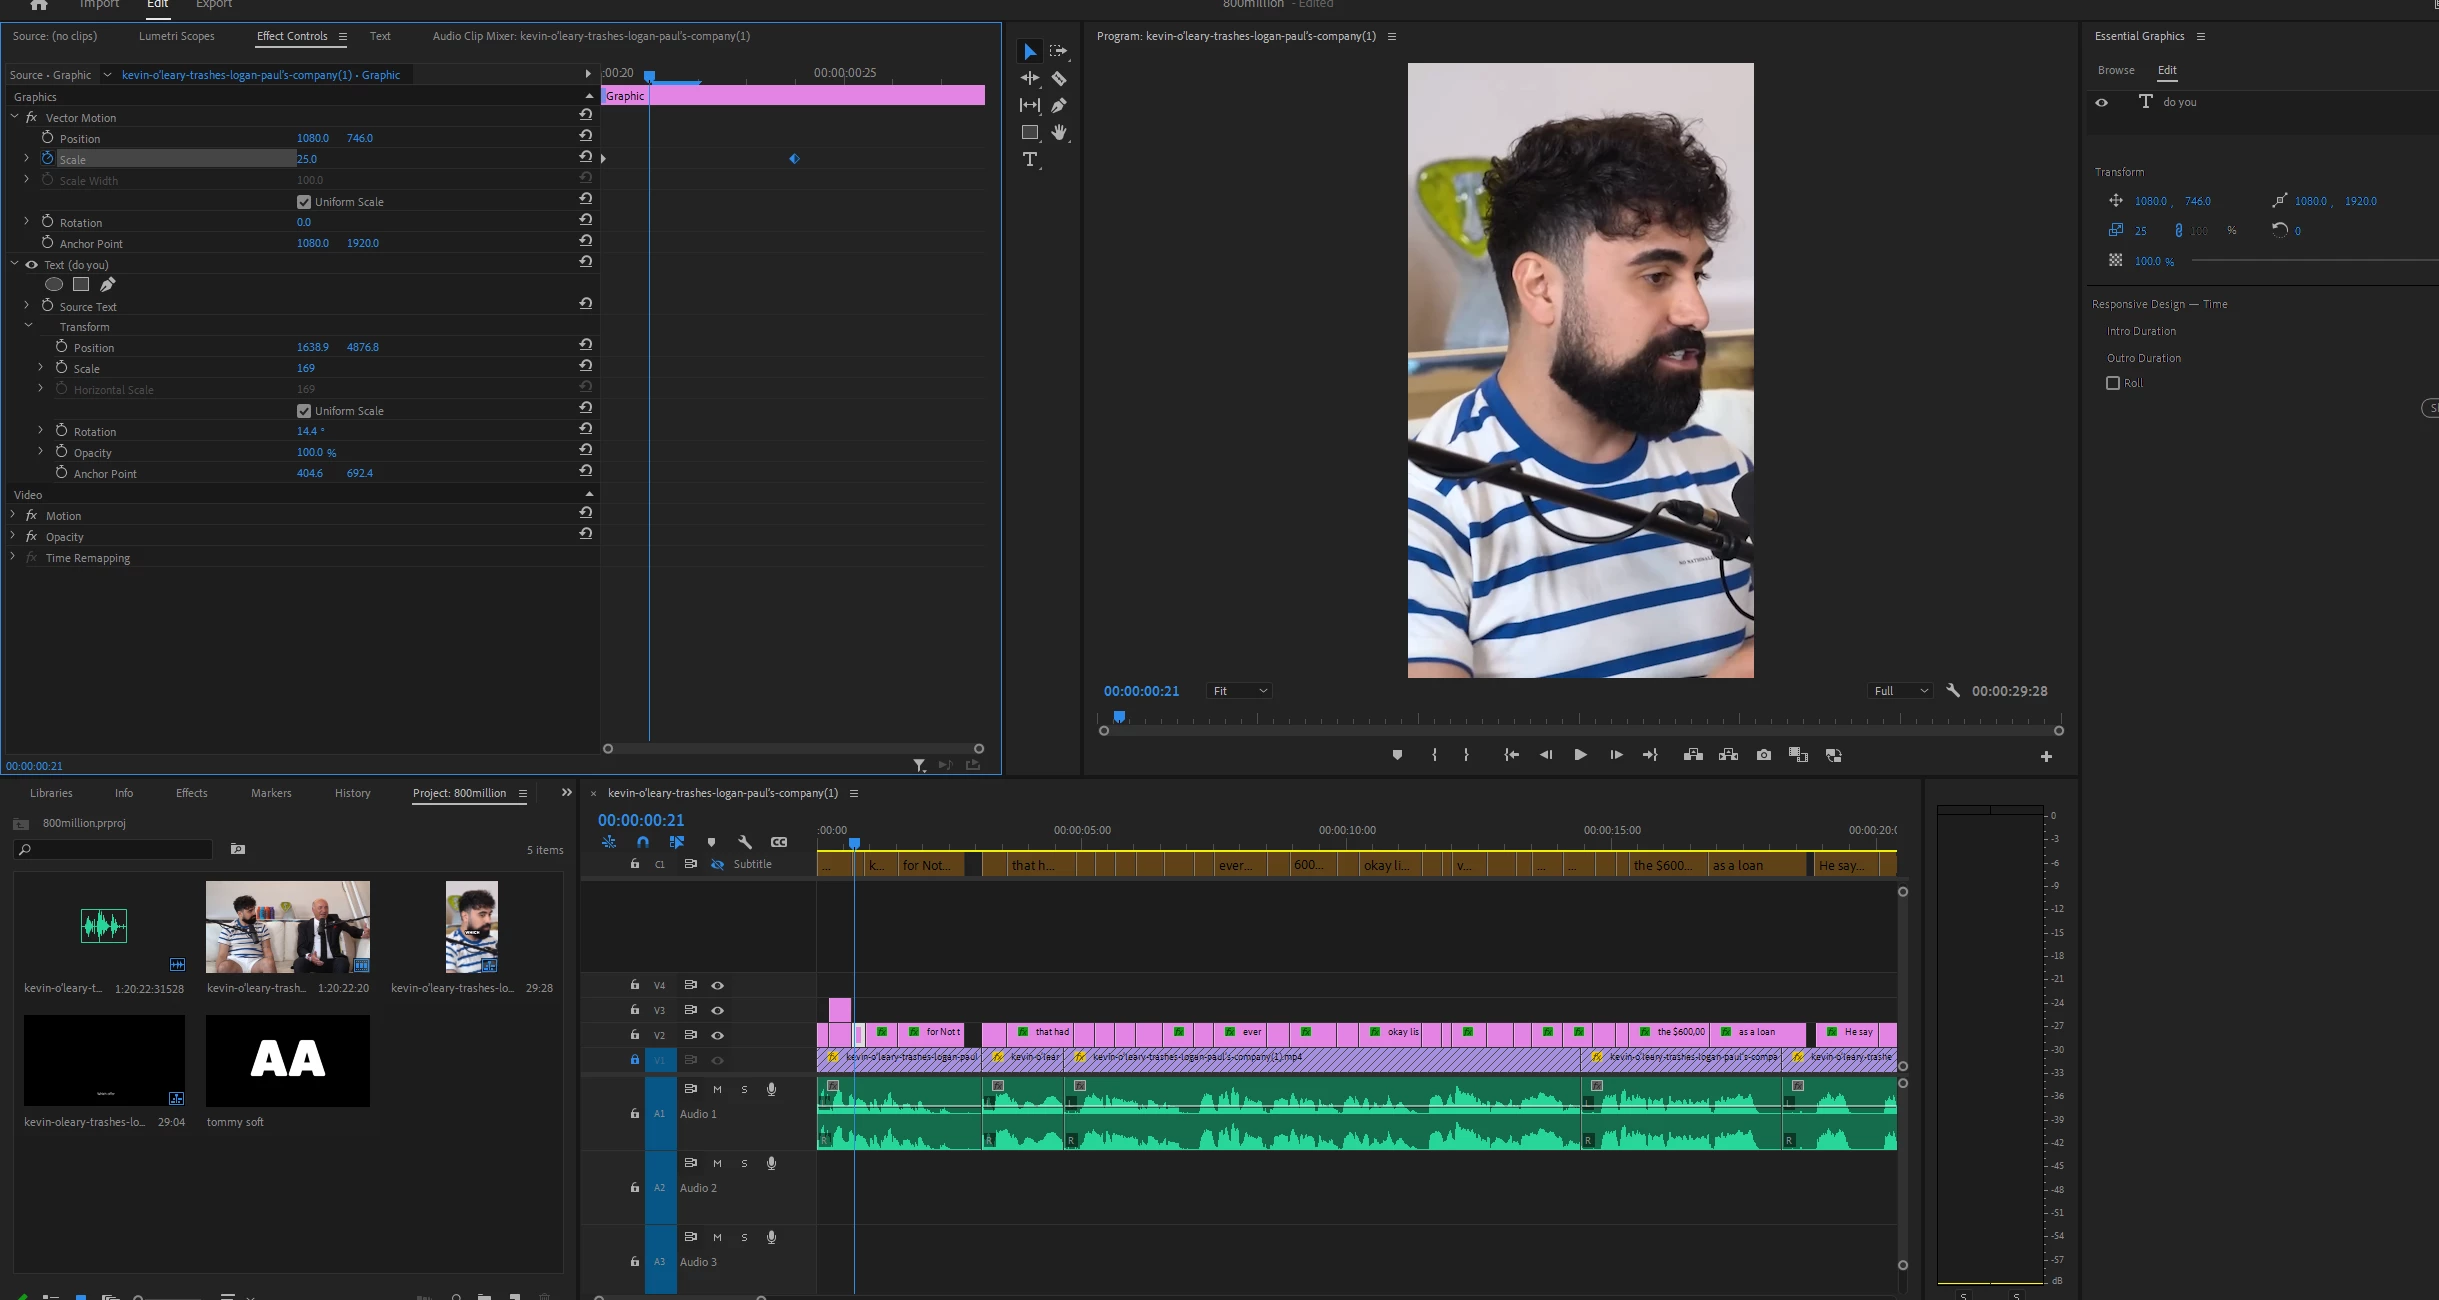The width and height of the screenshot is (2439, 1300).
Task: Click the Export Frame camera icon
Action: click(1763, 755)
